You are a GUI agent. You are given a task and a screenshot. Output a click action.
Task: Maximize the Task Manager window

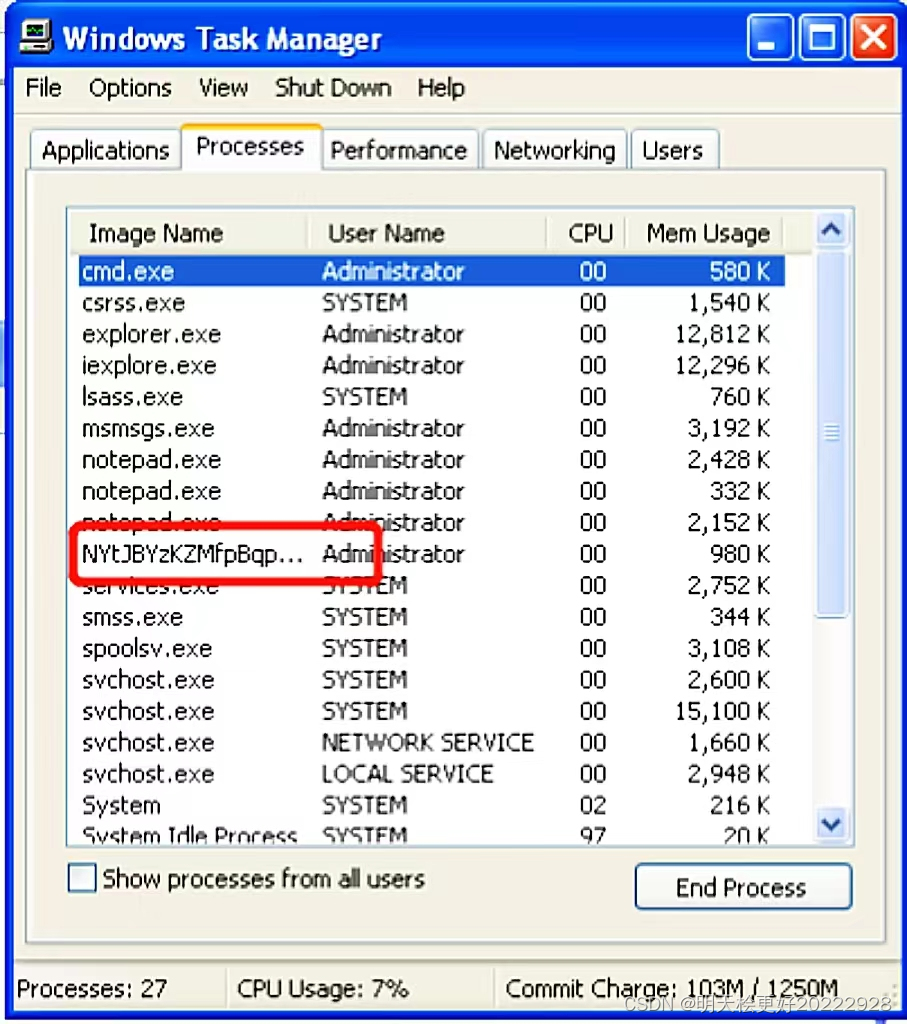821,37
